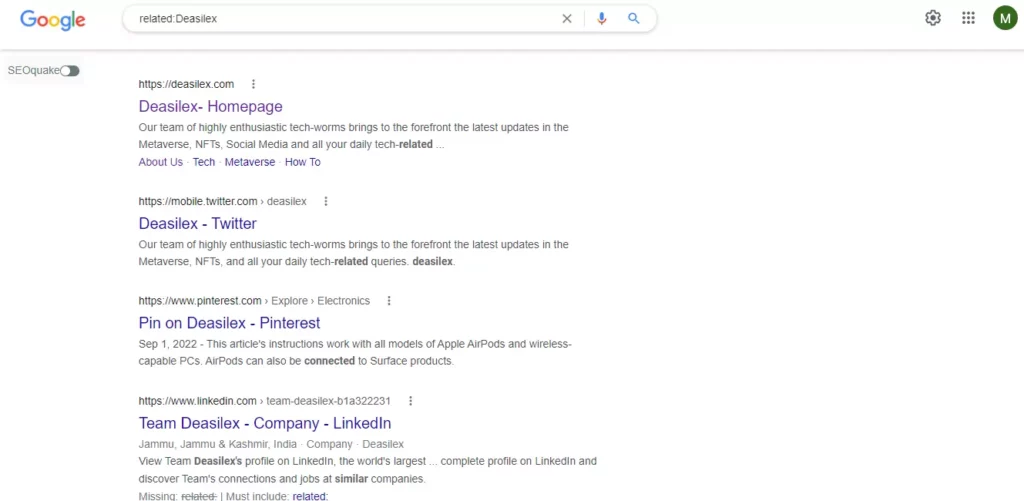Click the 'related:' must include link

pyautogui.click(x=310, y=496)
